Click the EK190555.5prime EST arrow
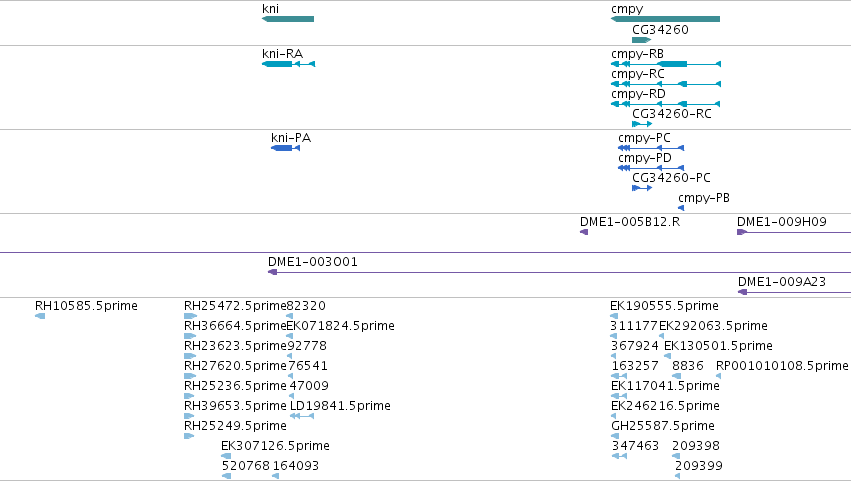Image resolution: width=851 pixels, height=481 pixels. point(614,316)
